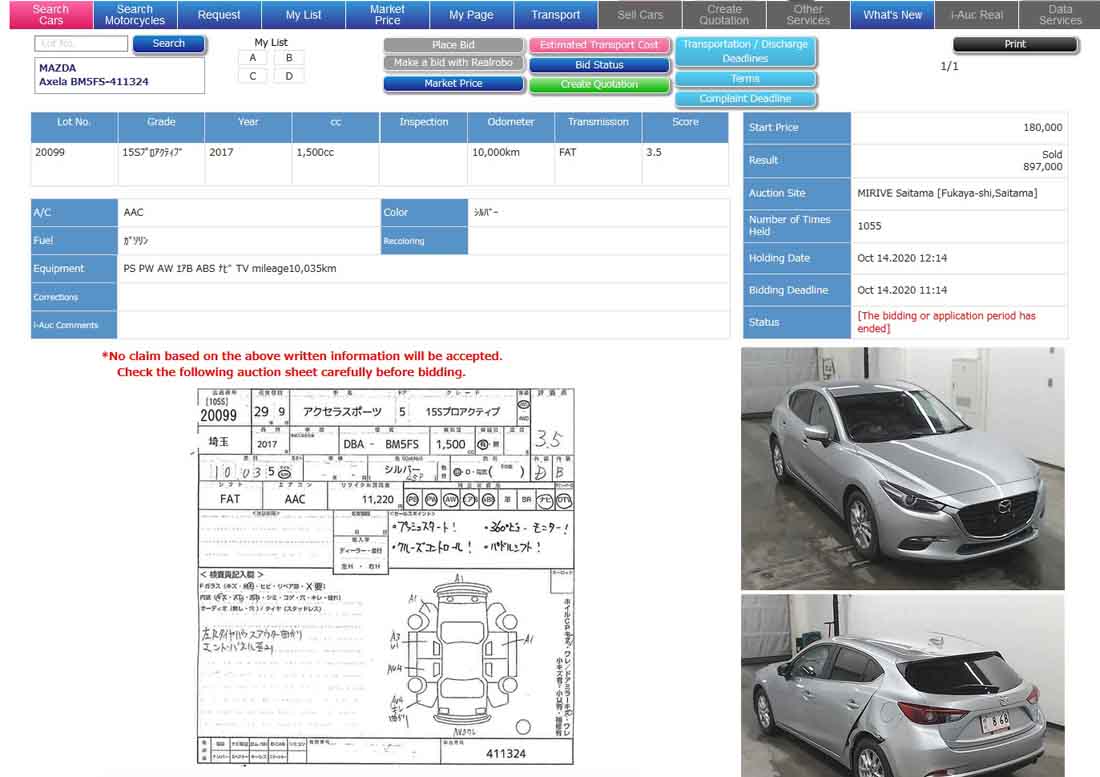Image resolution: width=1100 pixels, height=777 pixels.
Task: Open the Sell Cars tab
Action: (x=640, y=15)
